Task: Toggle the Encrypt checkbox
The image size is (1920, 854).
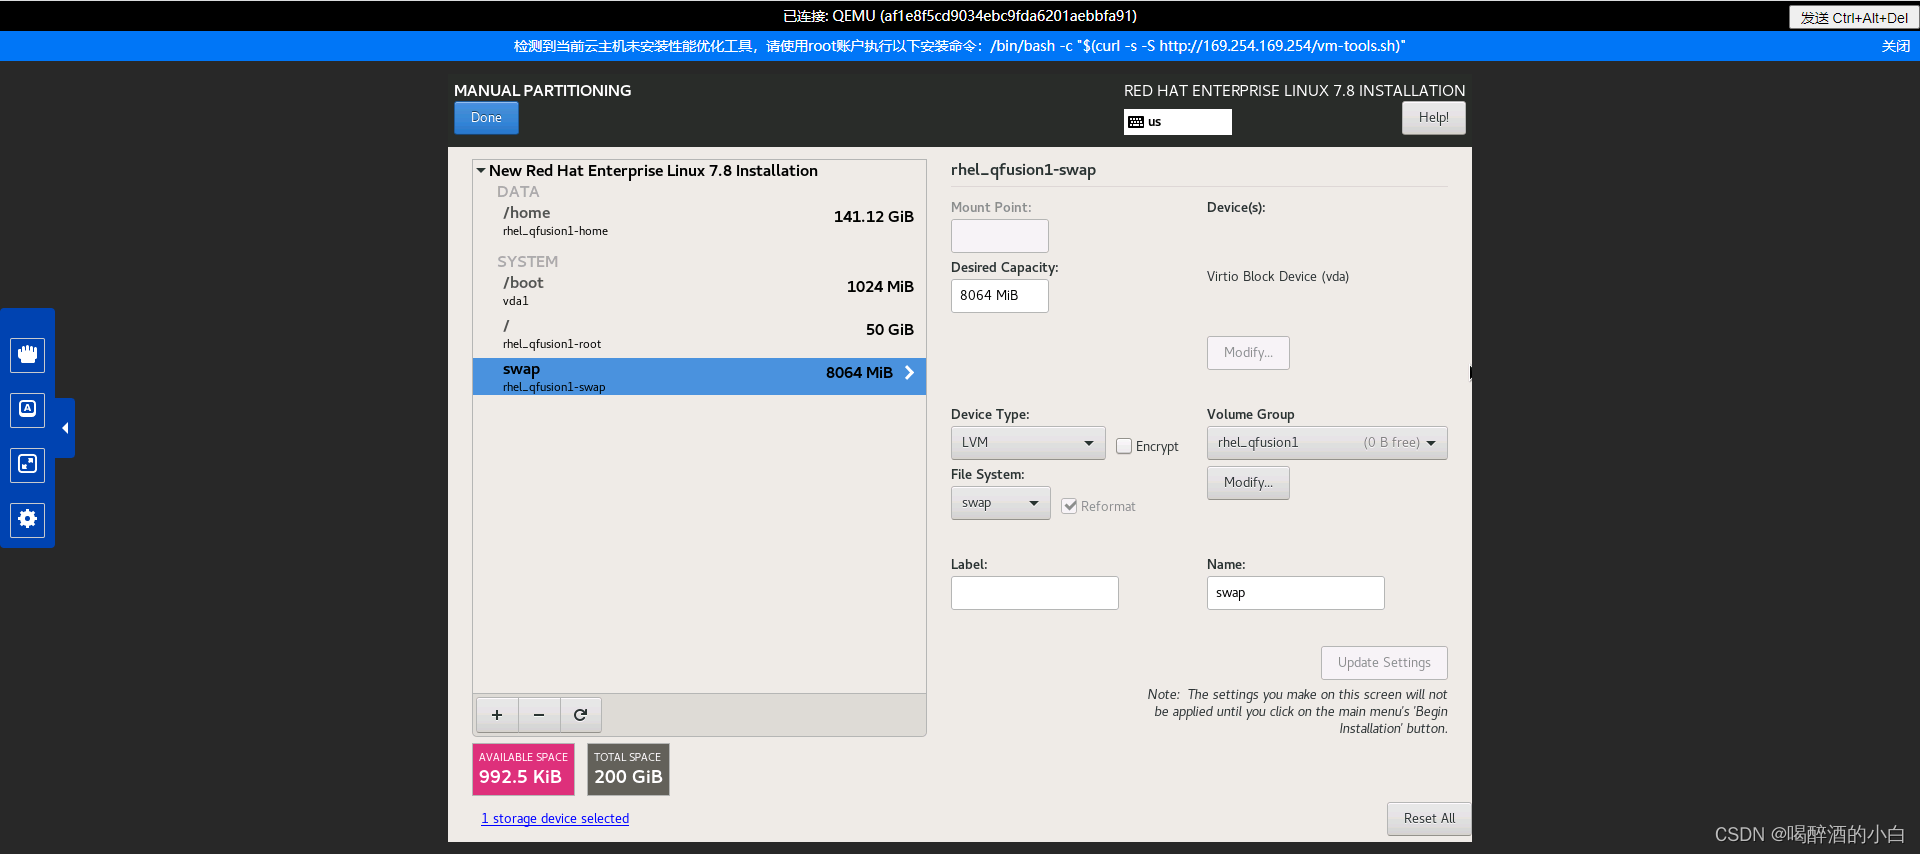Action: pyautogui.click(x=1124, y=446)
